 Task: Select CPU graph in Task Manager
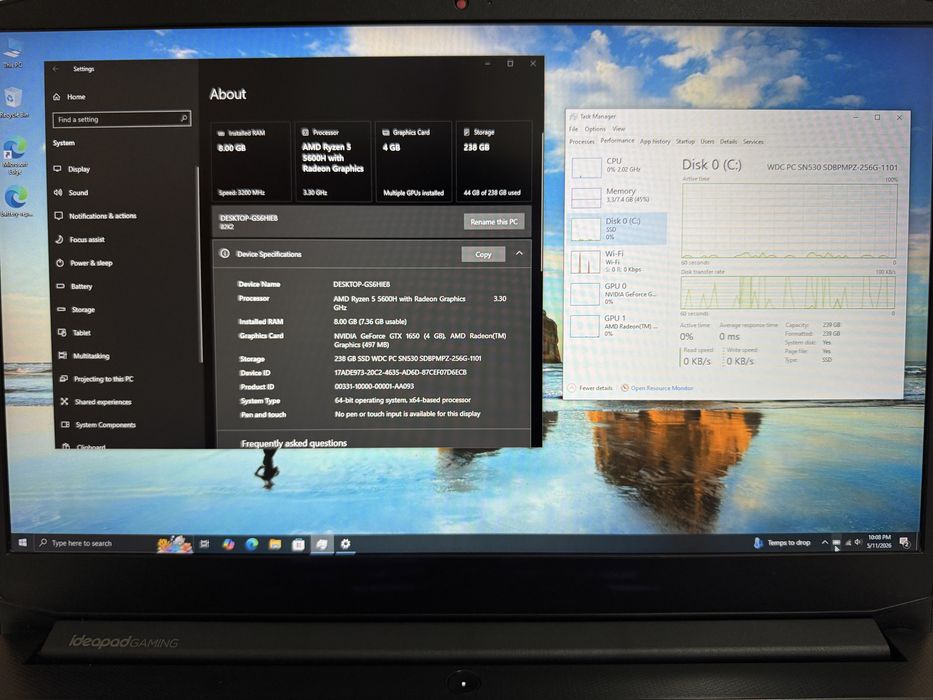pos(618,166)
